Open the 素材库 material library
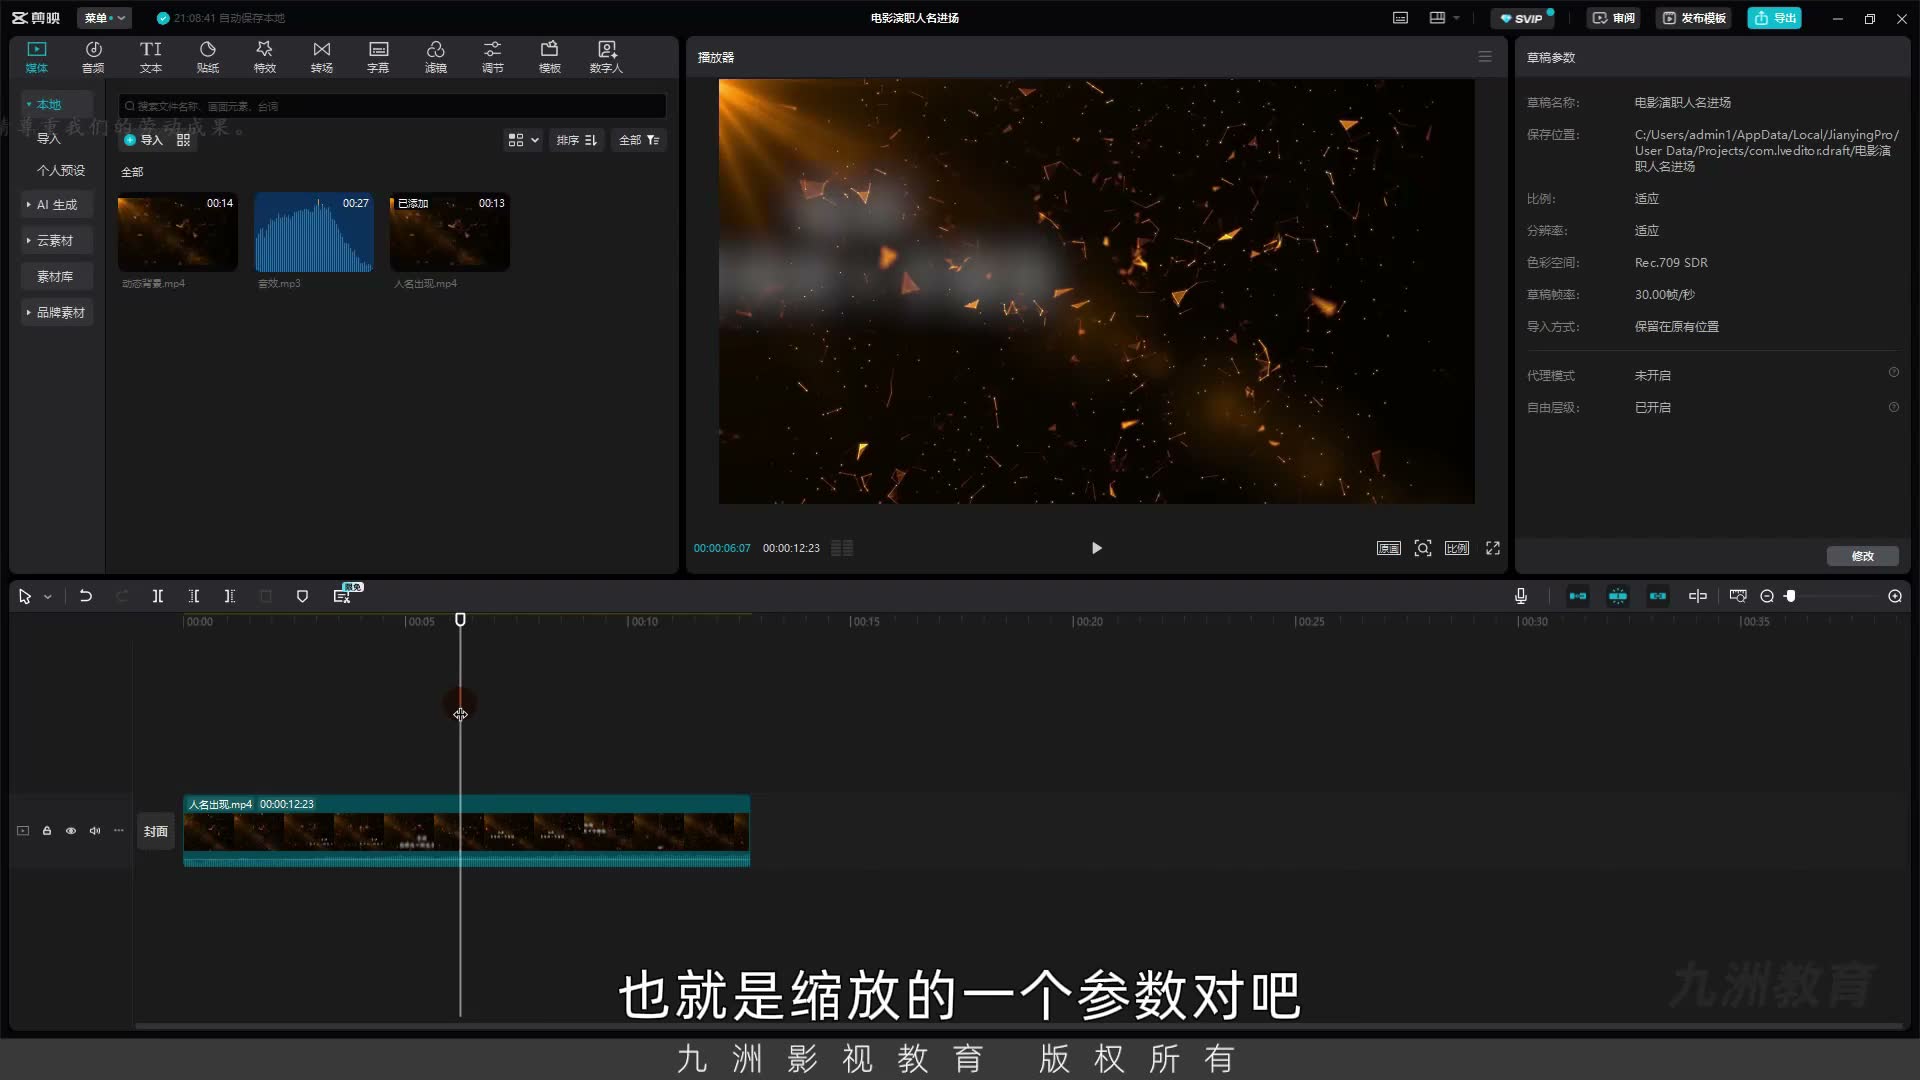 (57, 276)
